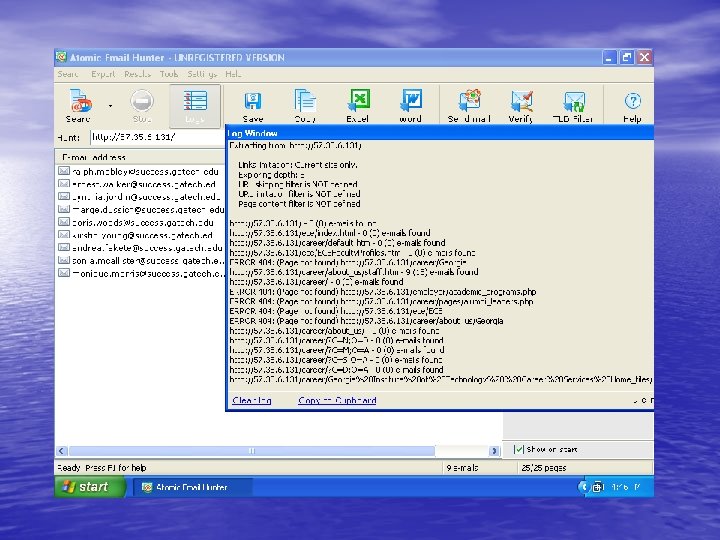Select the ralph.mobley@success.gatech.edu row
The image size is (720, 540).
point(140,171)
